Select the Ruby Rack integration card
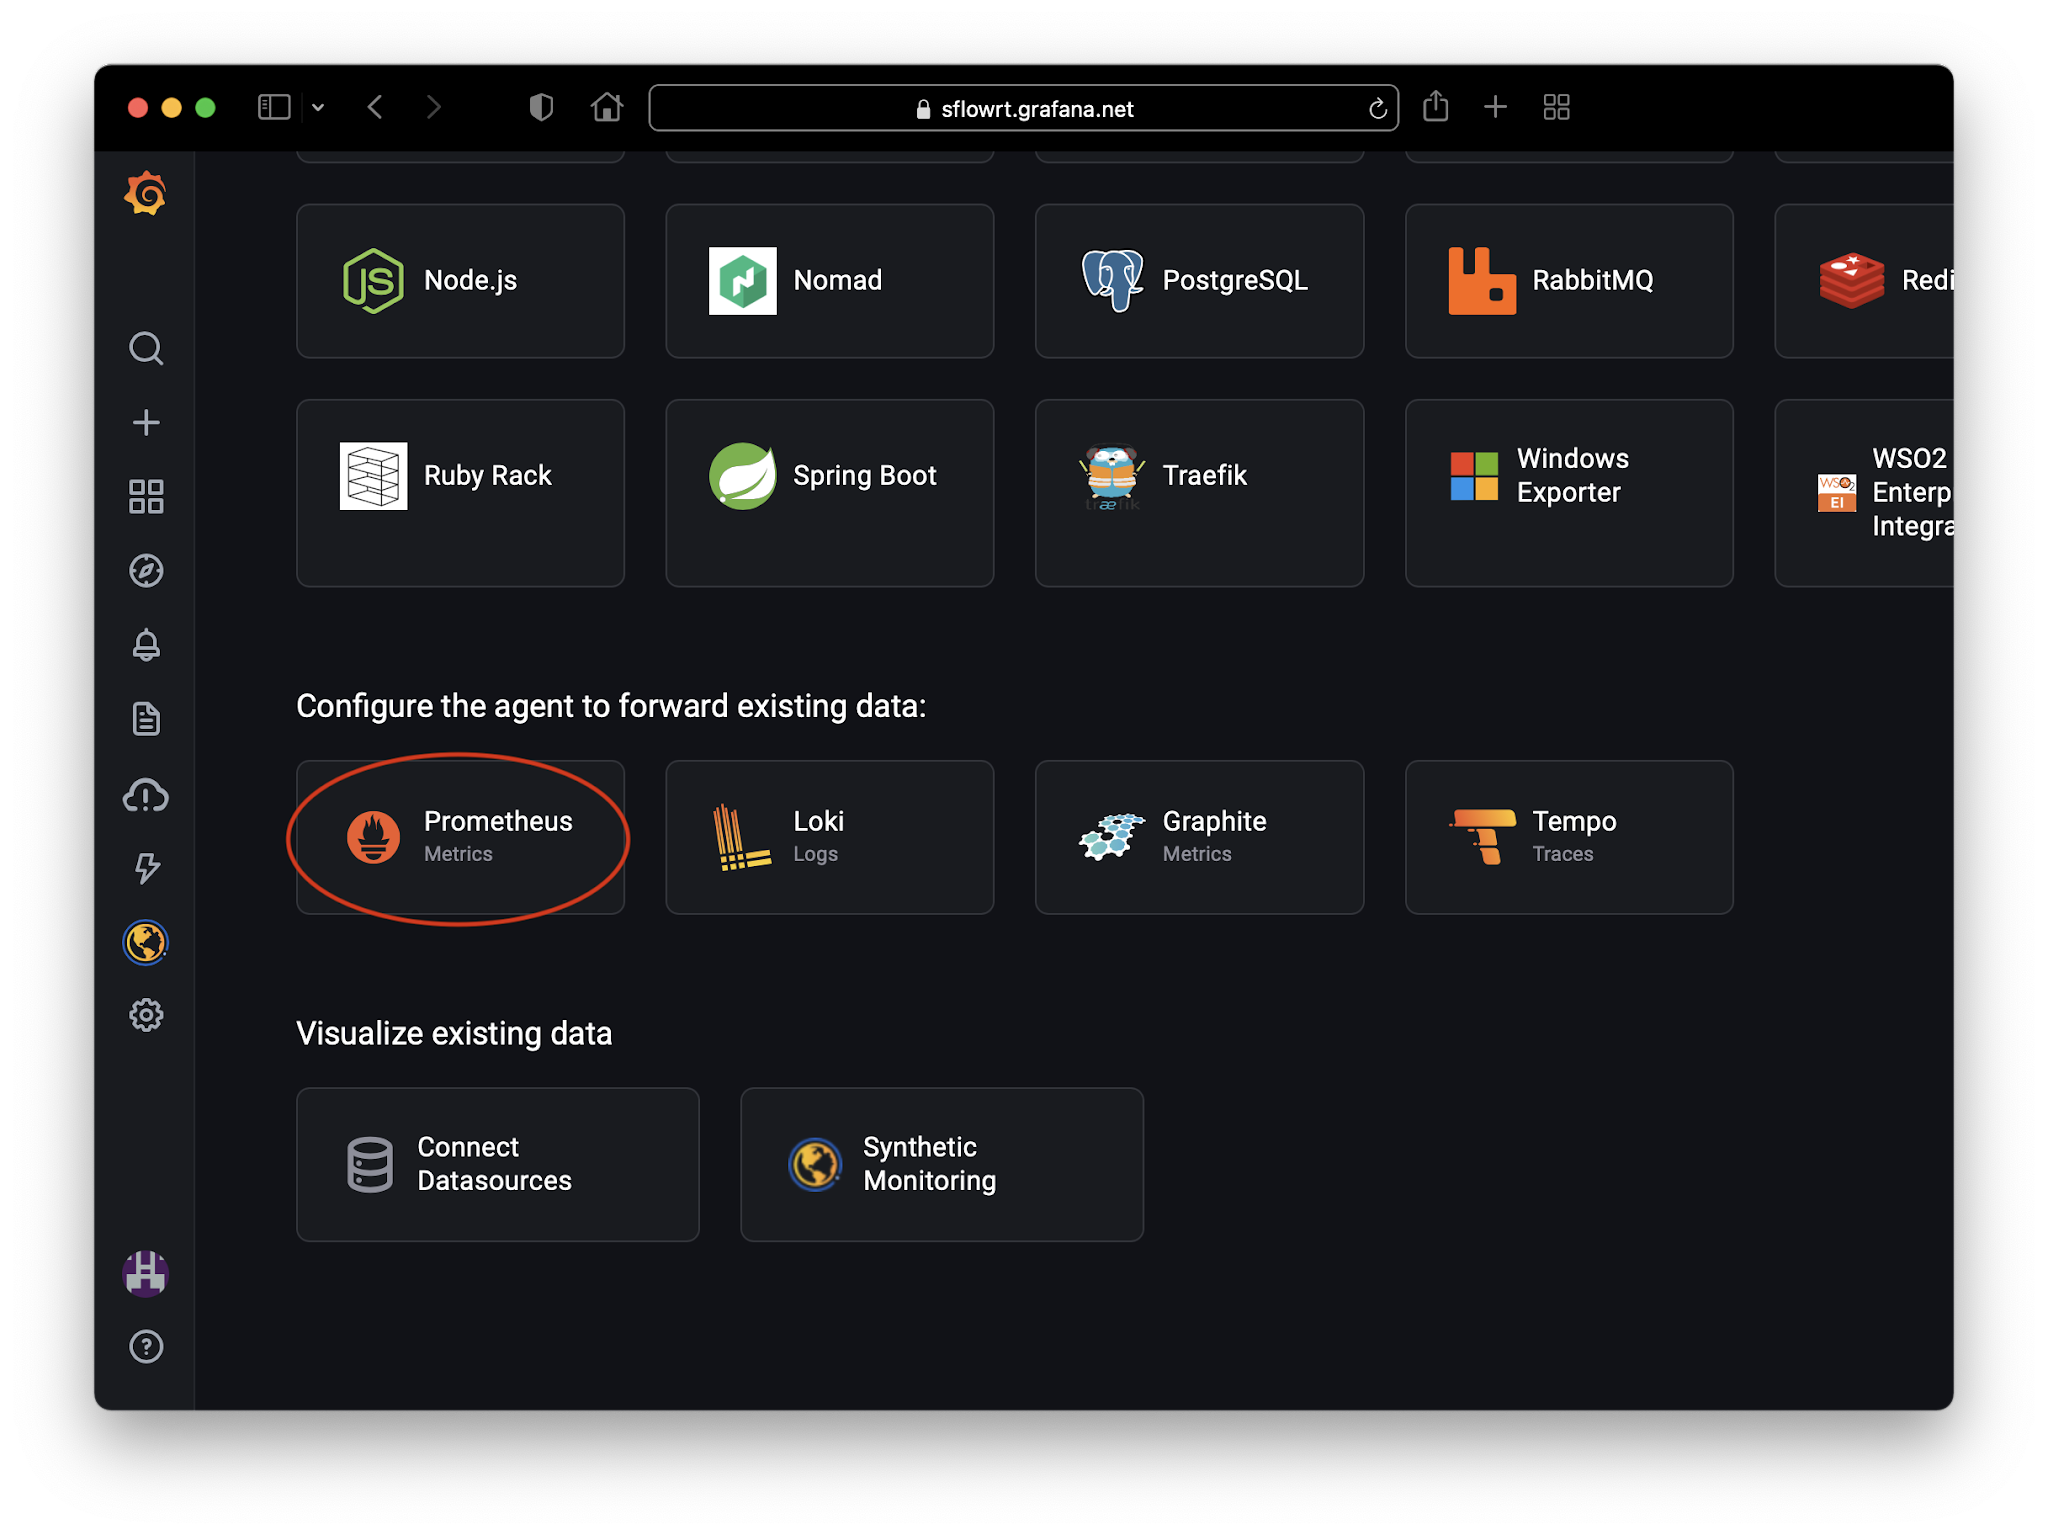 pyautogui.click(x=460, y=493)
